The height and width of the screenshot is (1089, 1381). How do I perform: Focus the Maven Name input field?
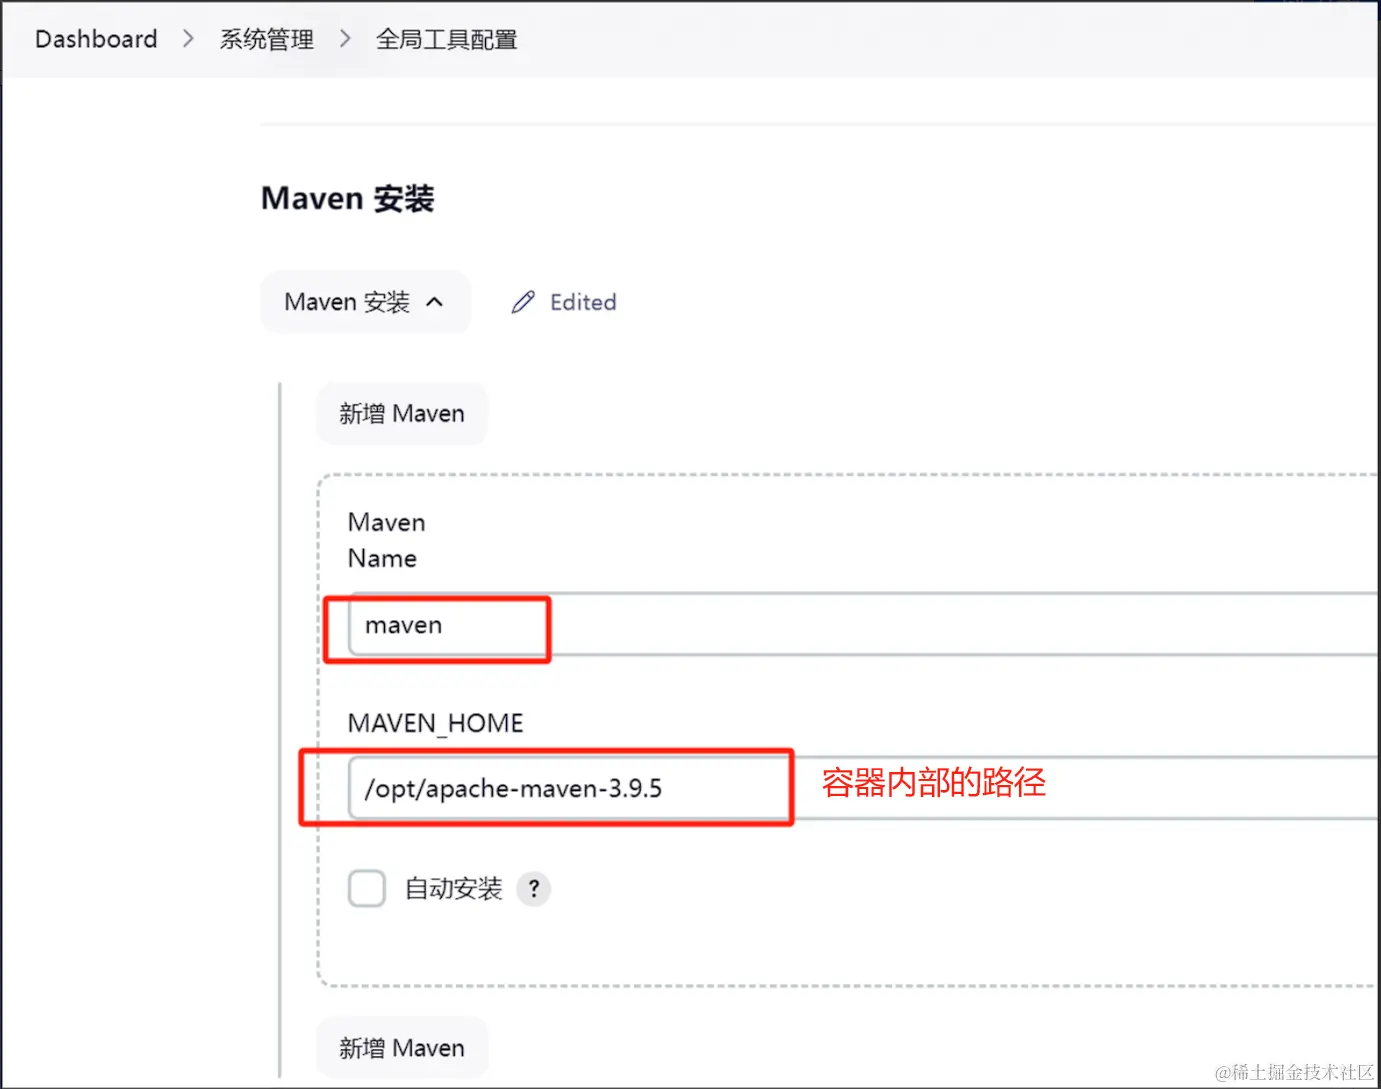864,625
